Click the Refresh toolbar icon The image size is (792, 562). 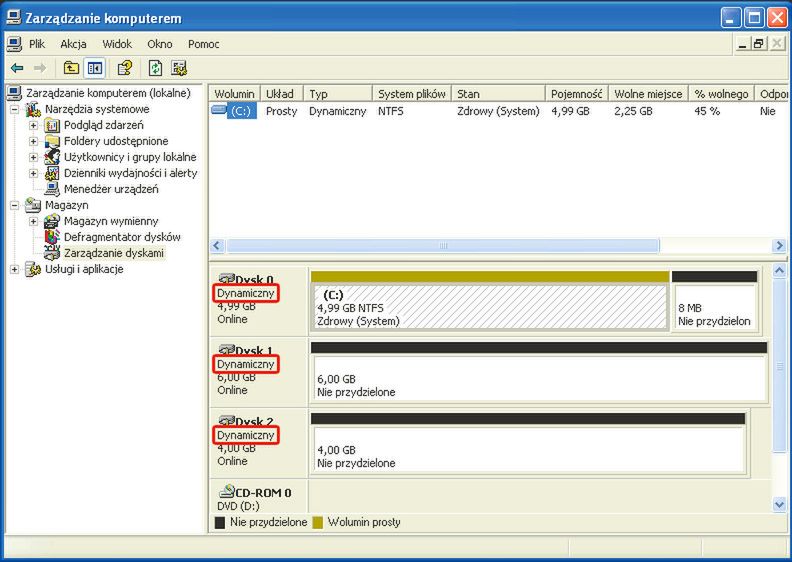(155, 68)
